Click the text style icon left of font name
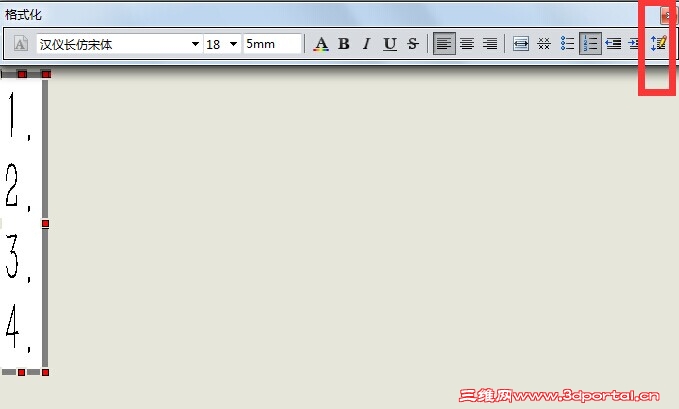 tap(21, 44)
